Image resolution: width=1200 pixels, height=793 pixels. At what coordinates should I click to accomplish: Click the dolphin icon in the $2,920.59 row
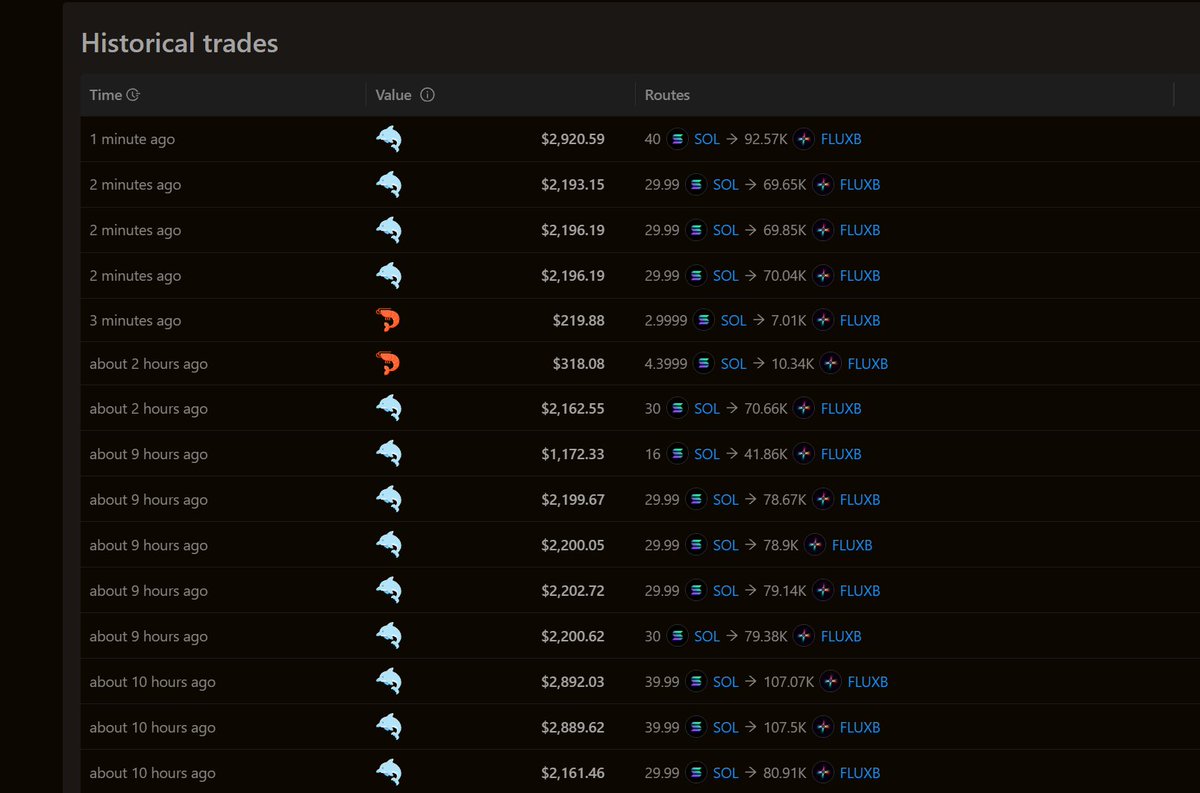[x=388, y=139]
